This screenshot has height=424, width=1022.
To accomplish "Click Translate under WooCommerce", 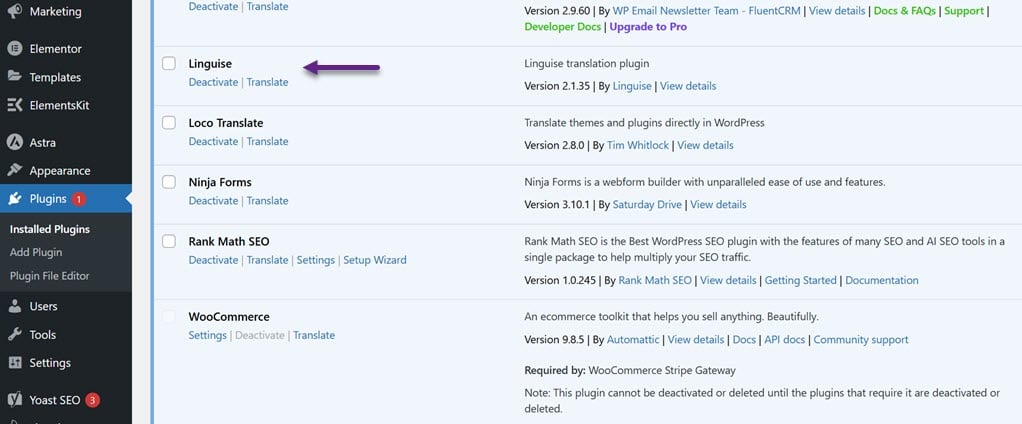I will (314, 335).
